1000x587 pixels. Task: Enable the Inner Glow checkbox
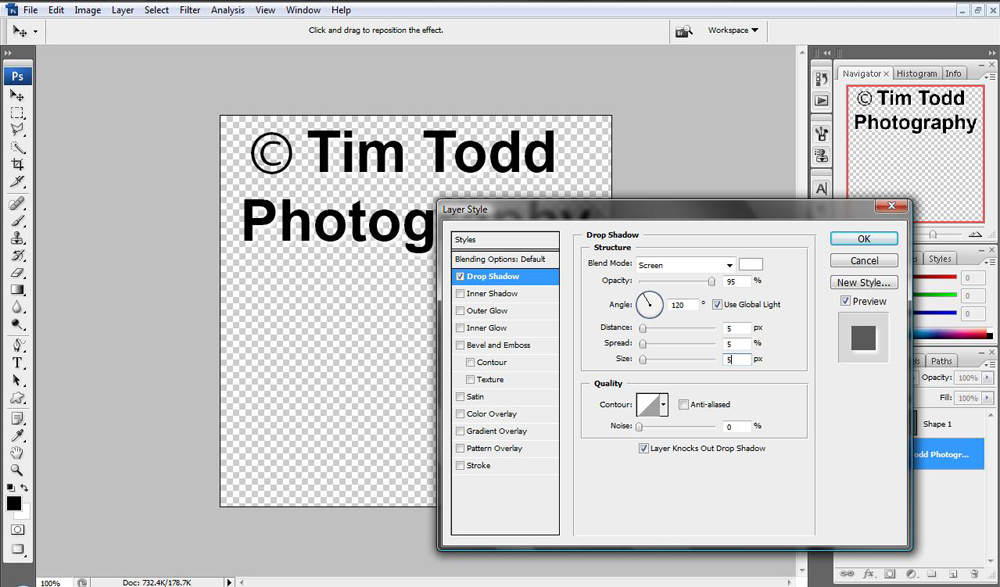click(x=460, y=328)
